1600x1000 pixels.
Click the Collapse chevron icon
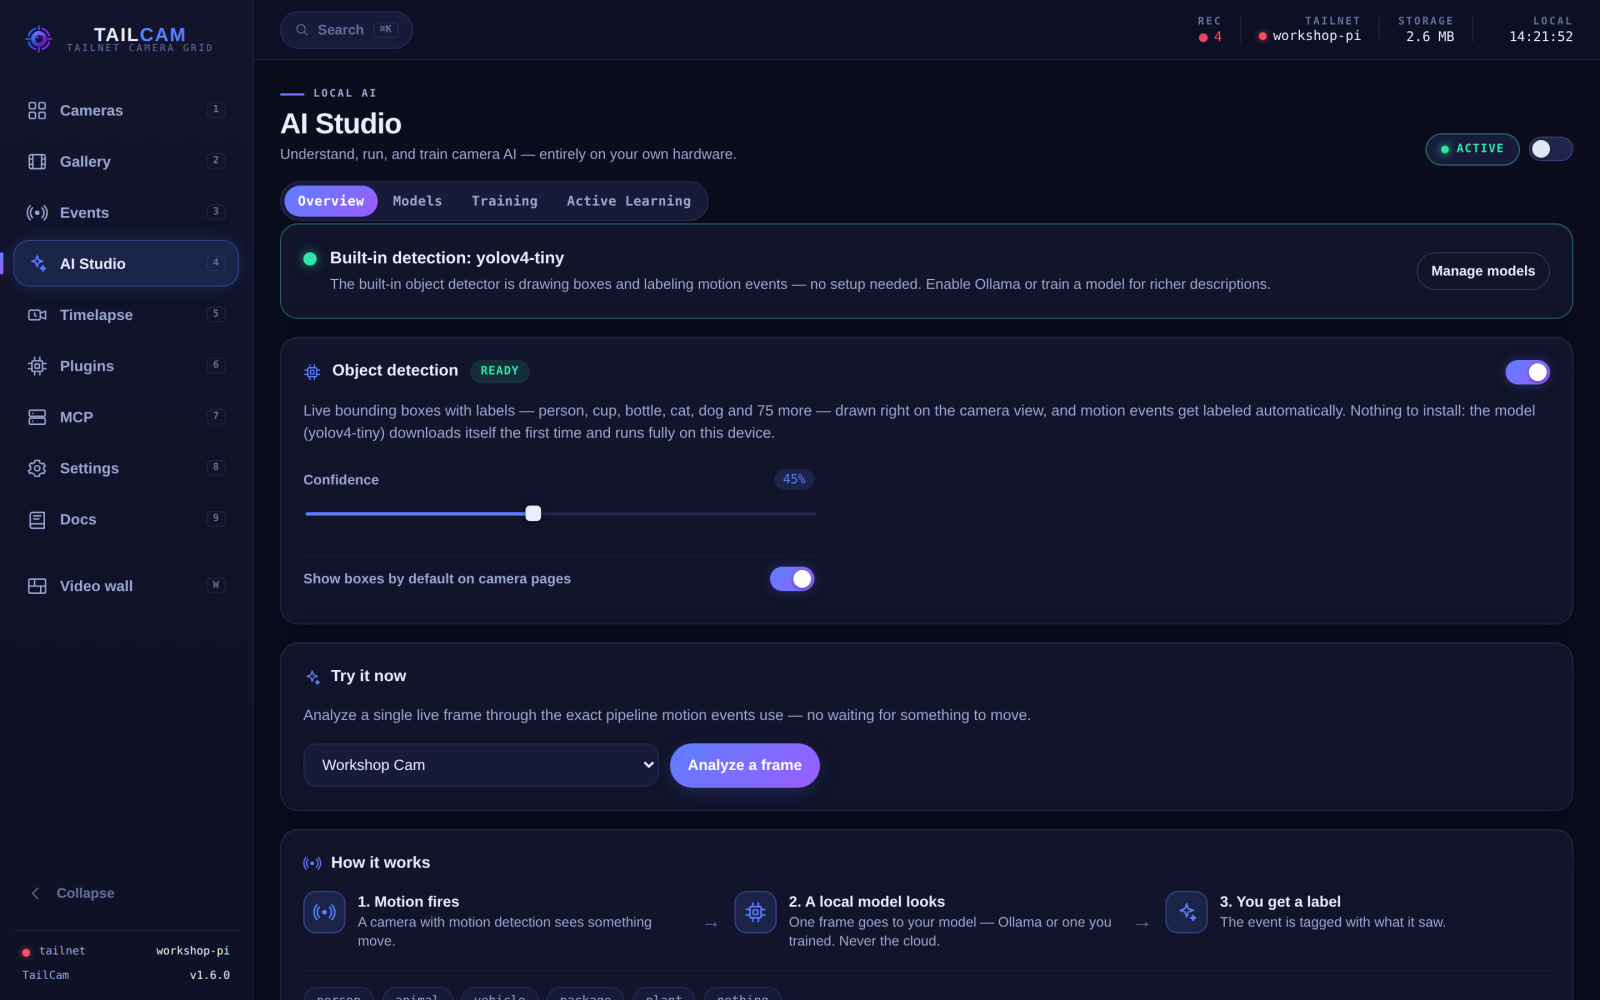[x=35, y=893]
